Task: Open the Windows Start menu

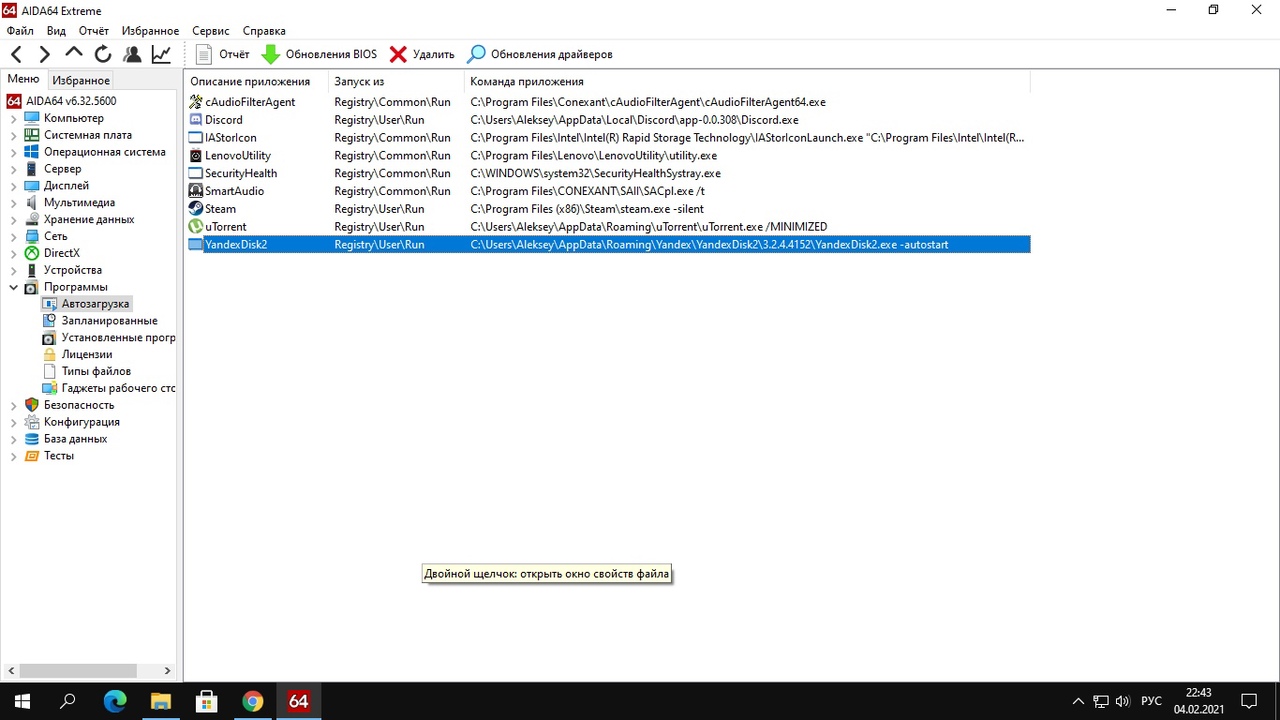Action: coord(22,701)
